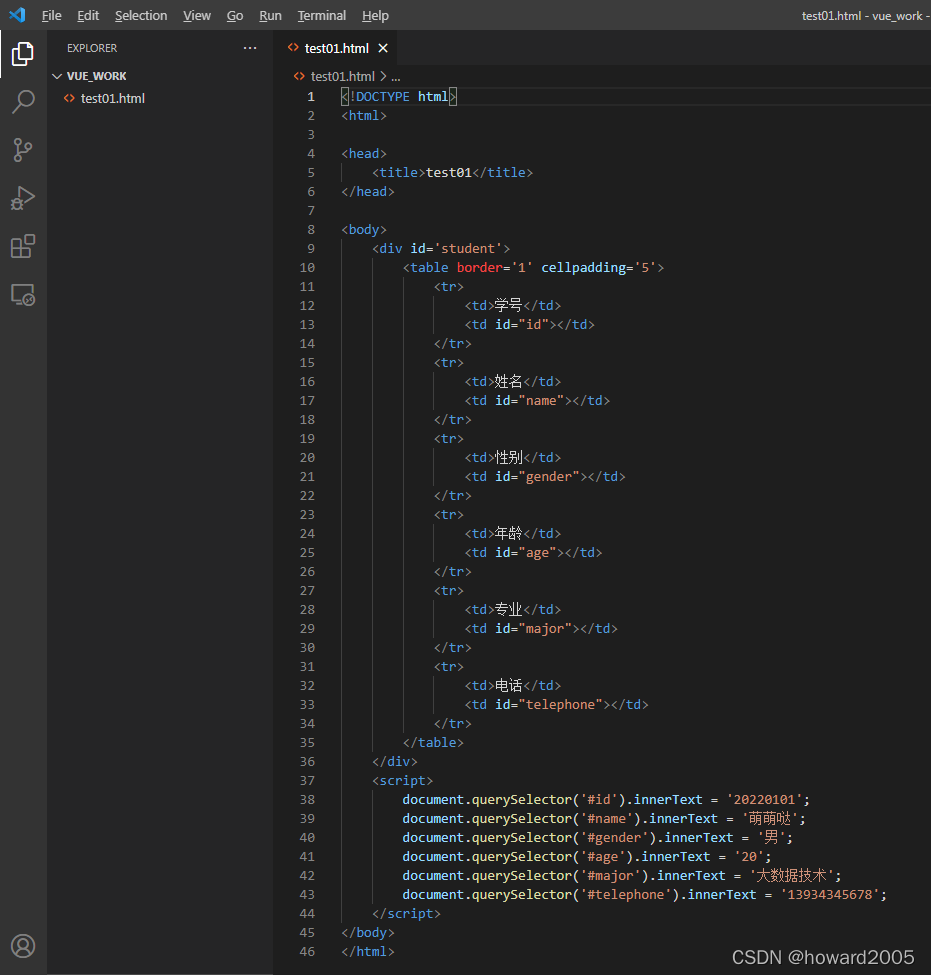The height and width of the screenshot is (975, 931).
Task: Click line number 46 in the gutter
Action: [307, 951]
